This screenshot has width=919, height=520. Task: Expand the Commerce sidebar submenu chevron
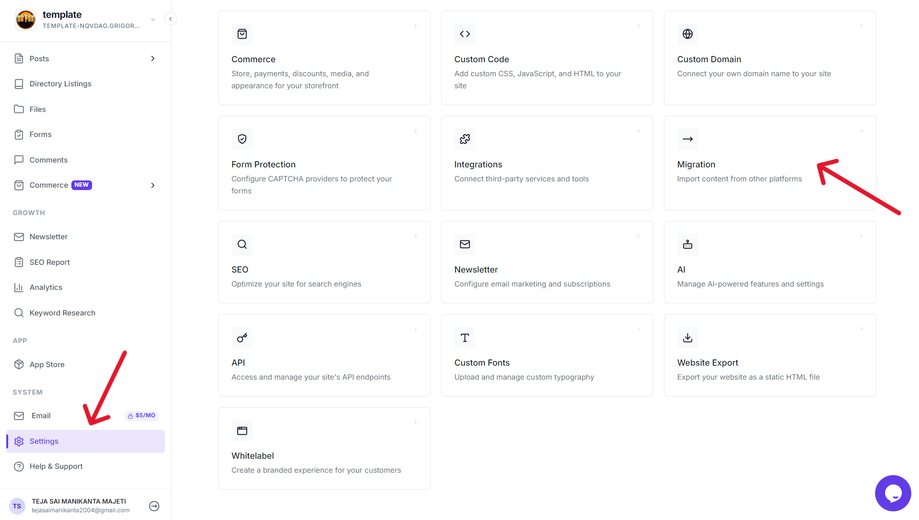152,185
